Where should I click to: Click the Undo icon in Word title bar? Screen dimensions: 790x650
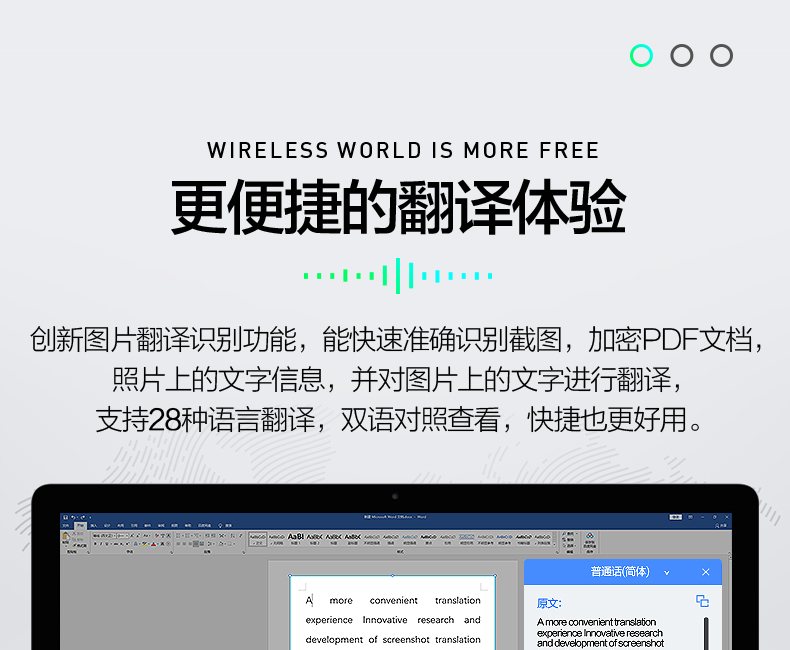[x=73, y=517]
